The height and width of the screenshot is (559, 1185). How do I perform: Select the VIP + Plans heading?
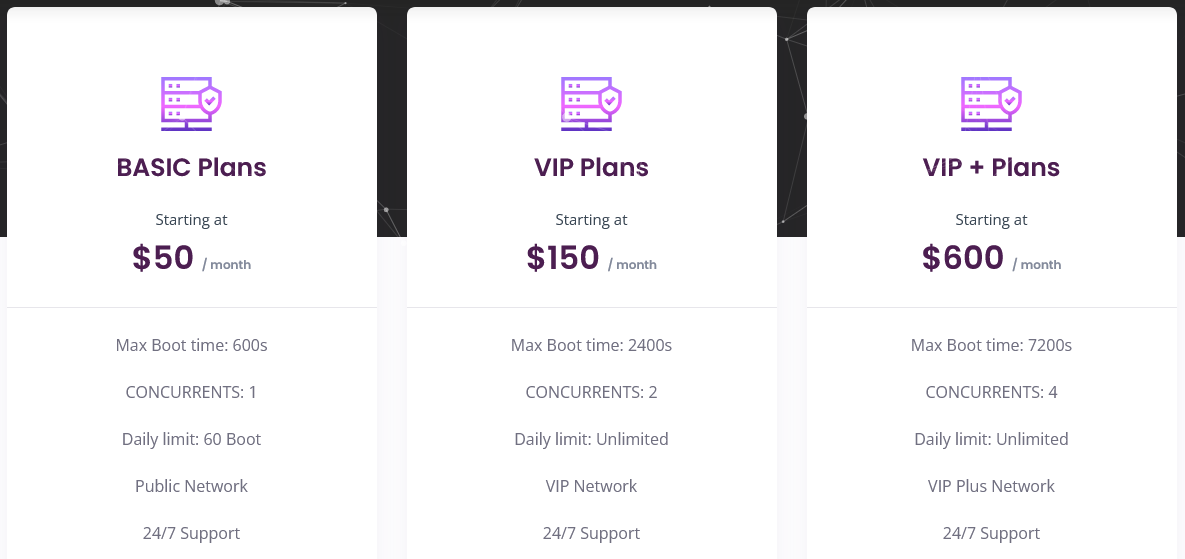coord(991,167)
